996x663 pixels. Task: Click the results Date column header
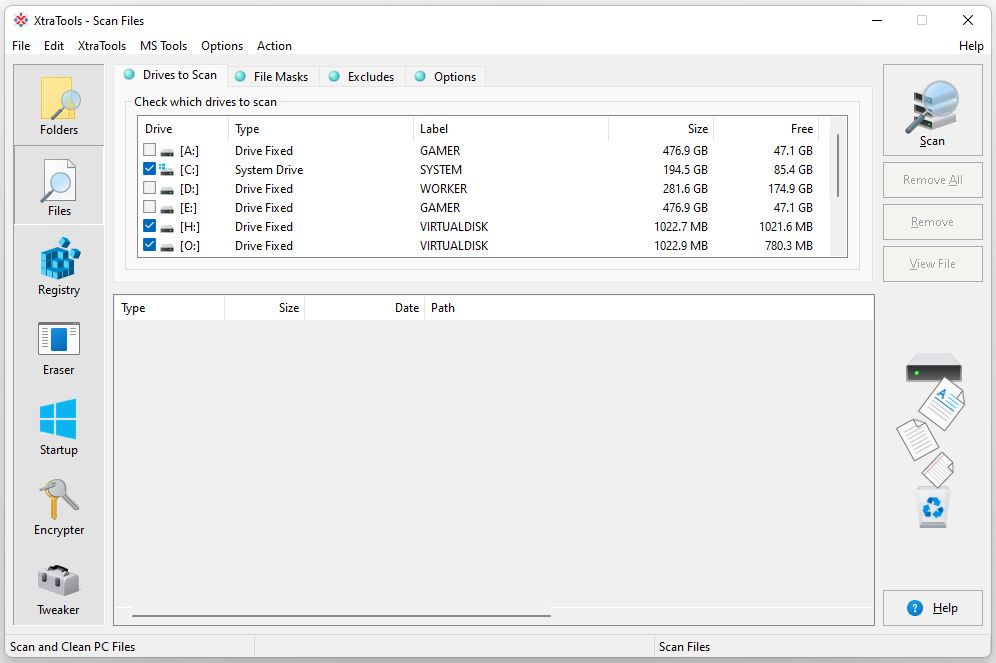coord(364,308)
